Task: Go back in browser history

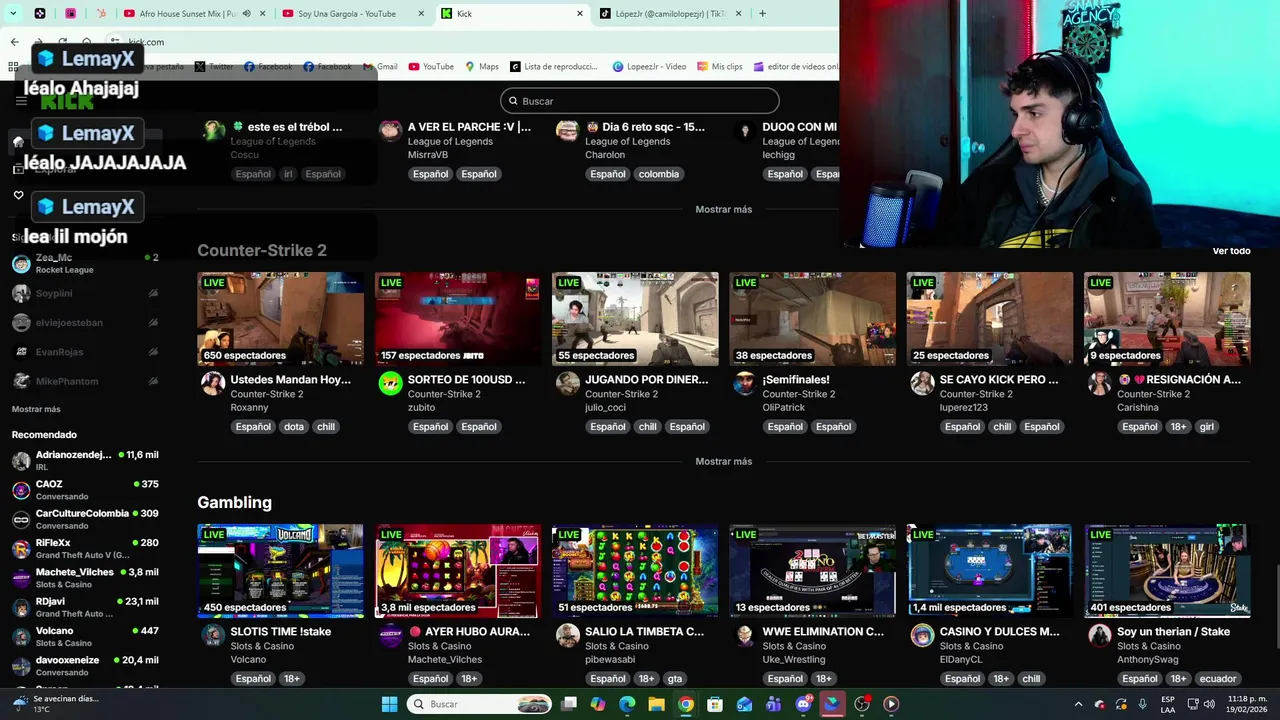Action: [x=14, y=42]
